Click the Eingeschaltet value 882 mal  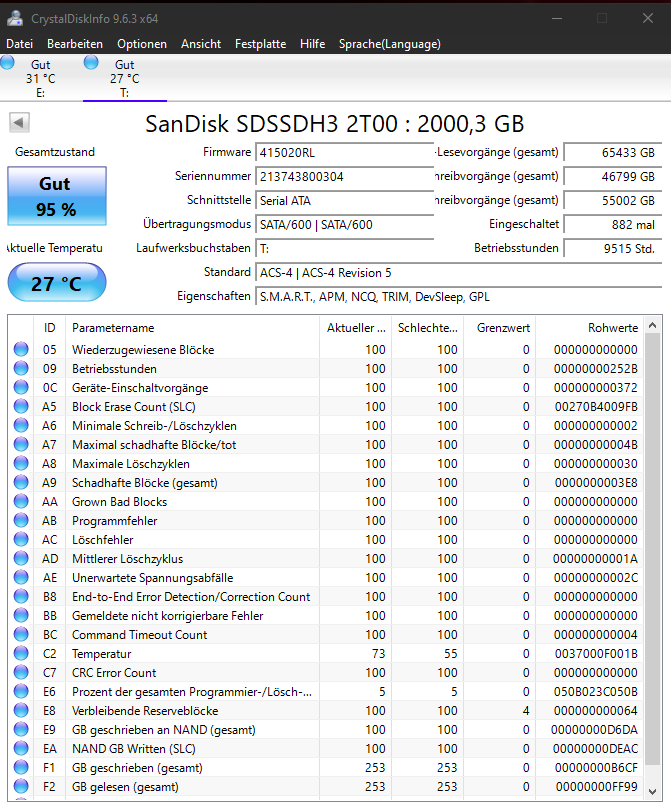click(613, 224)
